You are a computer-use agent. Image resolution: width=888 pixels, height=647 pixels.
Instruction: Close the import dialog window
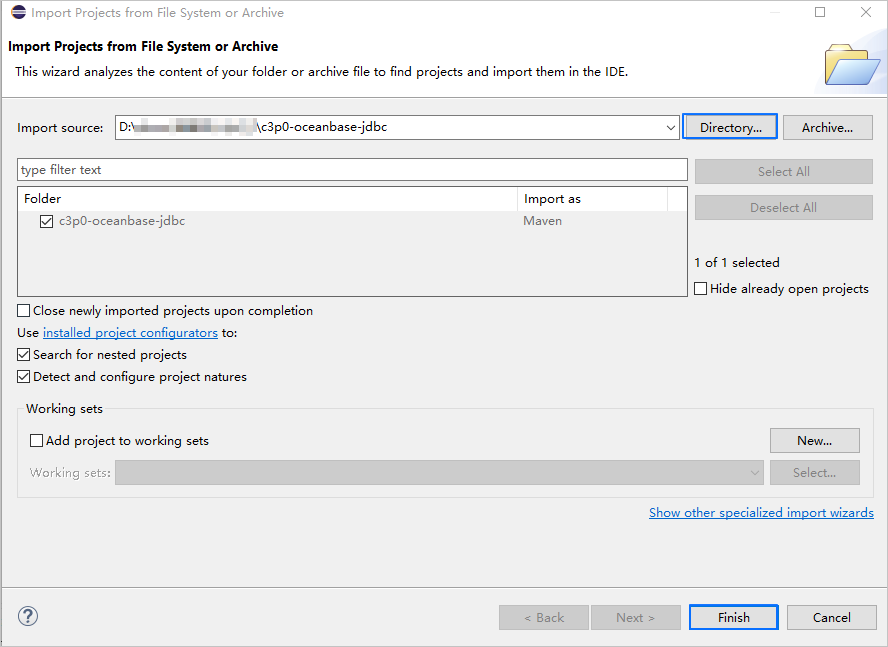(x=865, y=13)
